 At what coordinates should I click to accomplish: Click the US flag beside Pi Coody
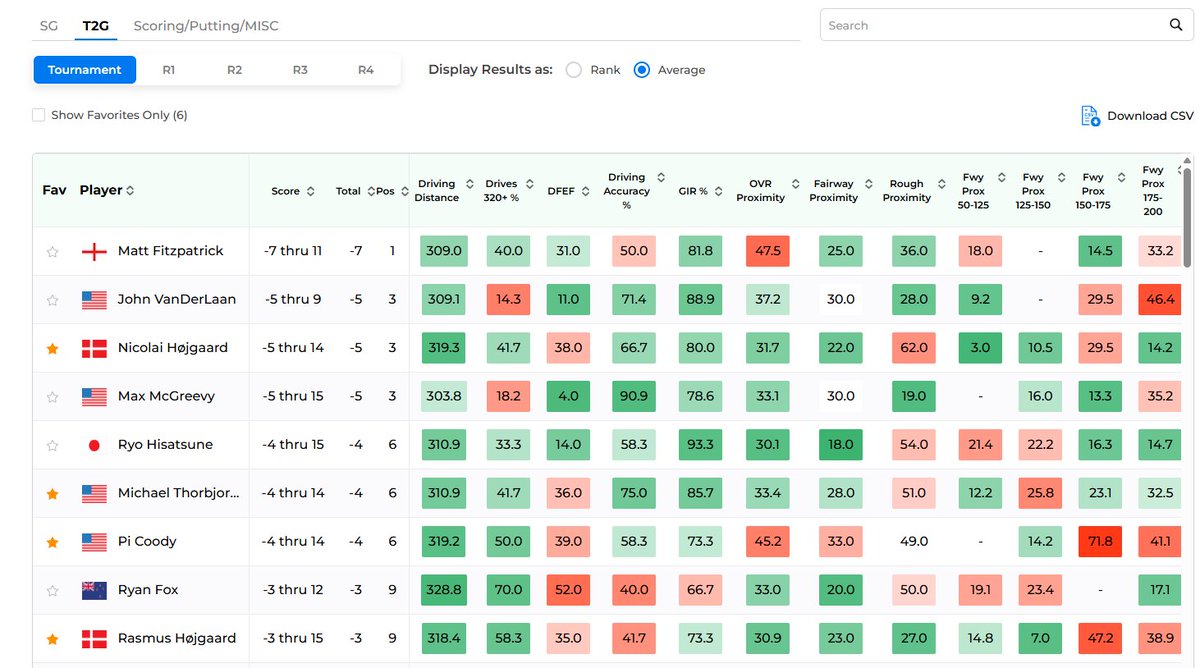94,542
